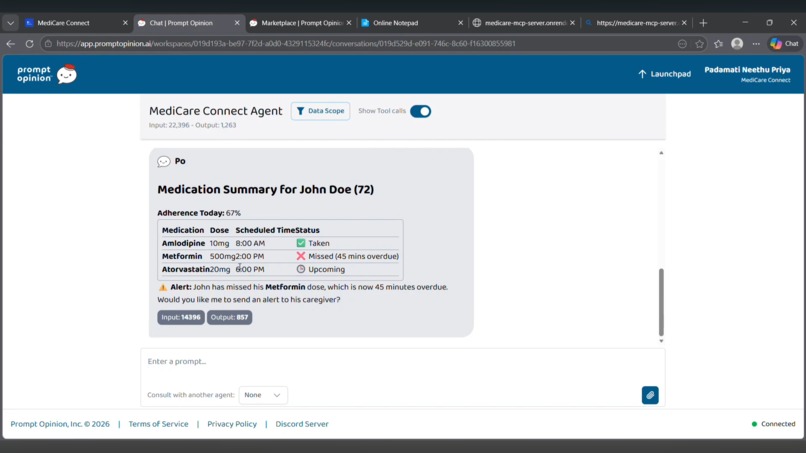Open Copilot Chat sidebar button
The height and width of the screenshot is (453, 806).
[784, 44]
